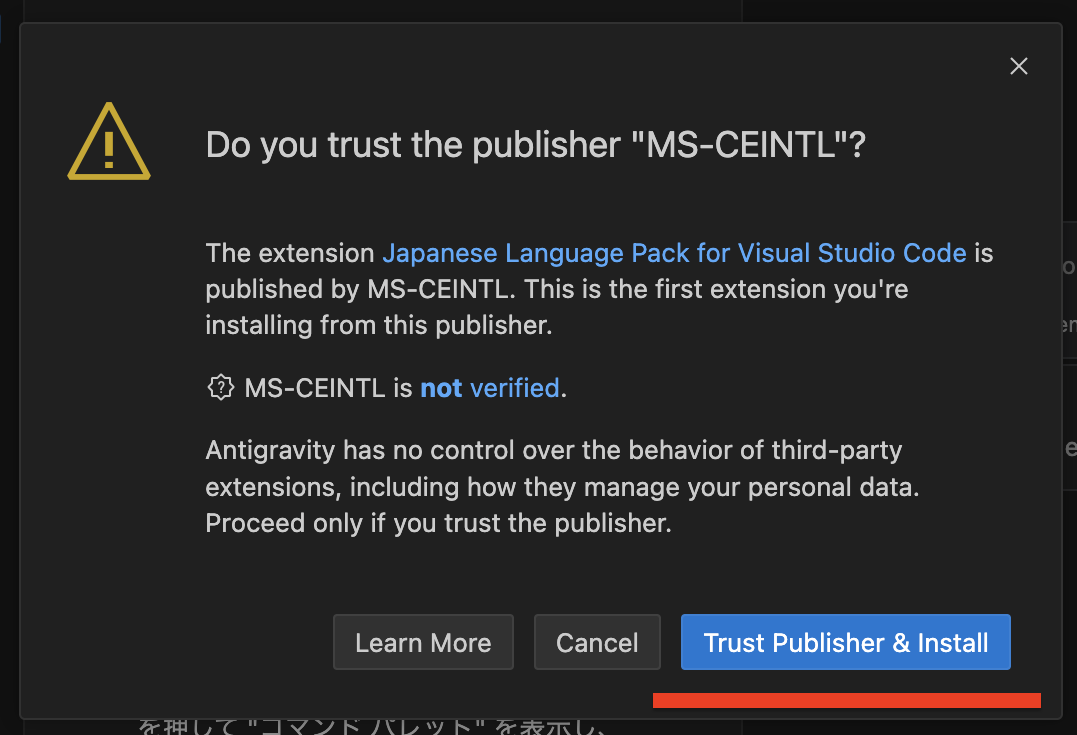The image size is (1077, 735).
Task: Click the "published by MS-CEINTL" sentence
Action: point(360,289)
